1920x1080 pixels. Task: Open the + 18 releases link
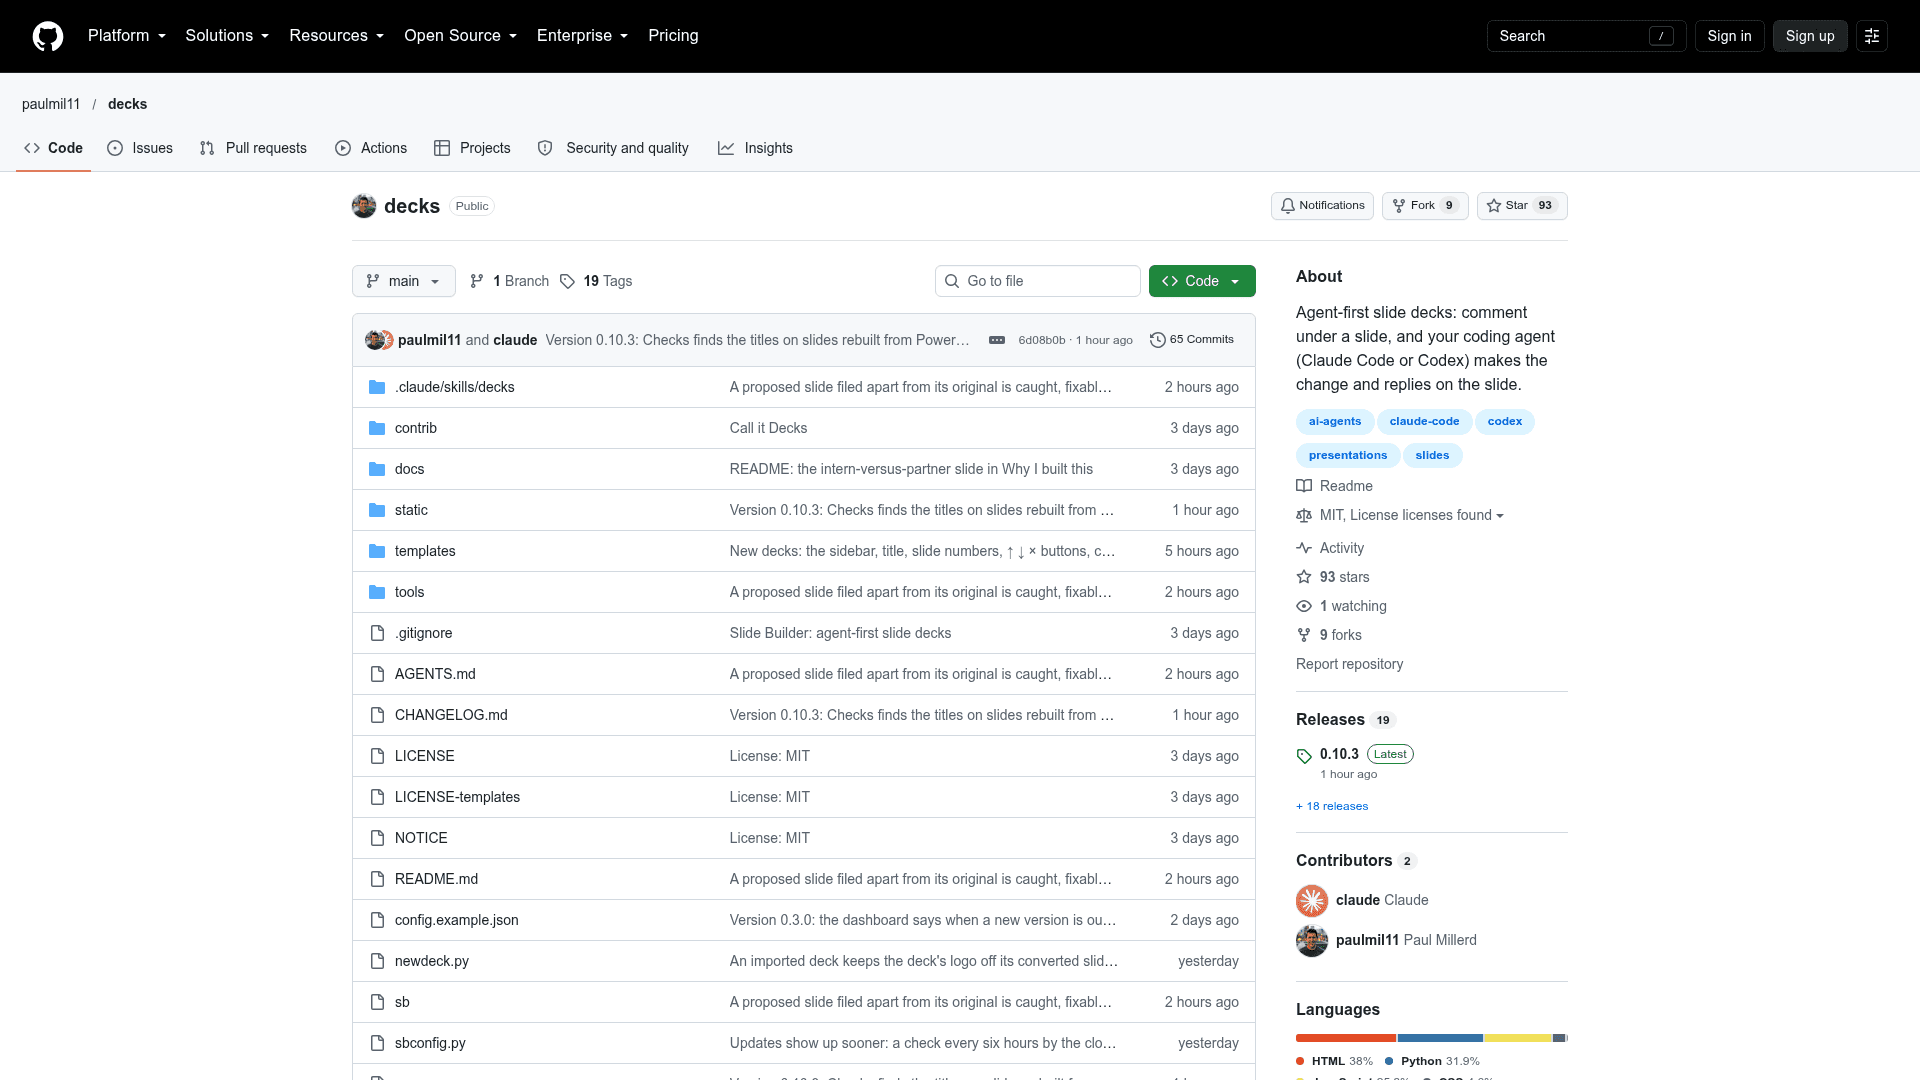(x=1332, y=806)
